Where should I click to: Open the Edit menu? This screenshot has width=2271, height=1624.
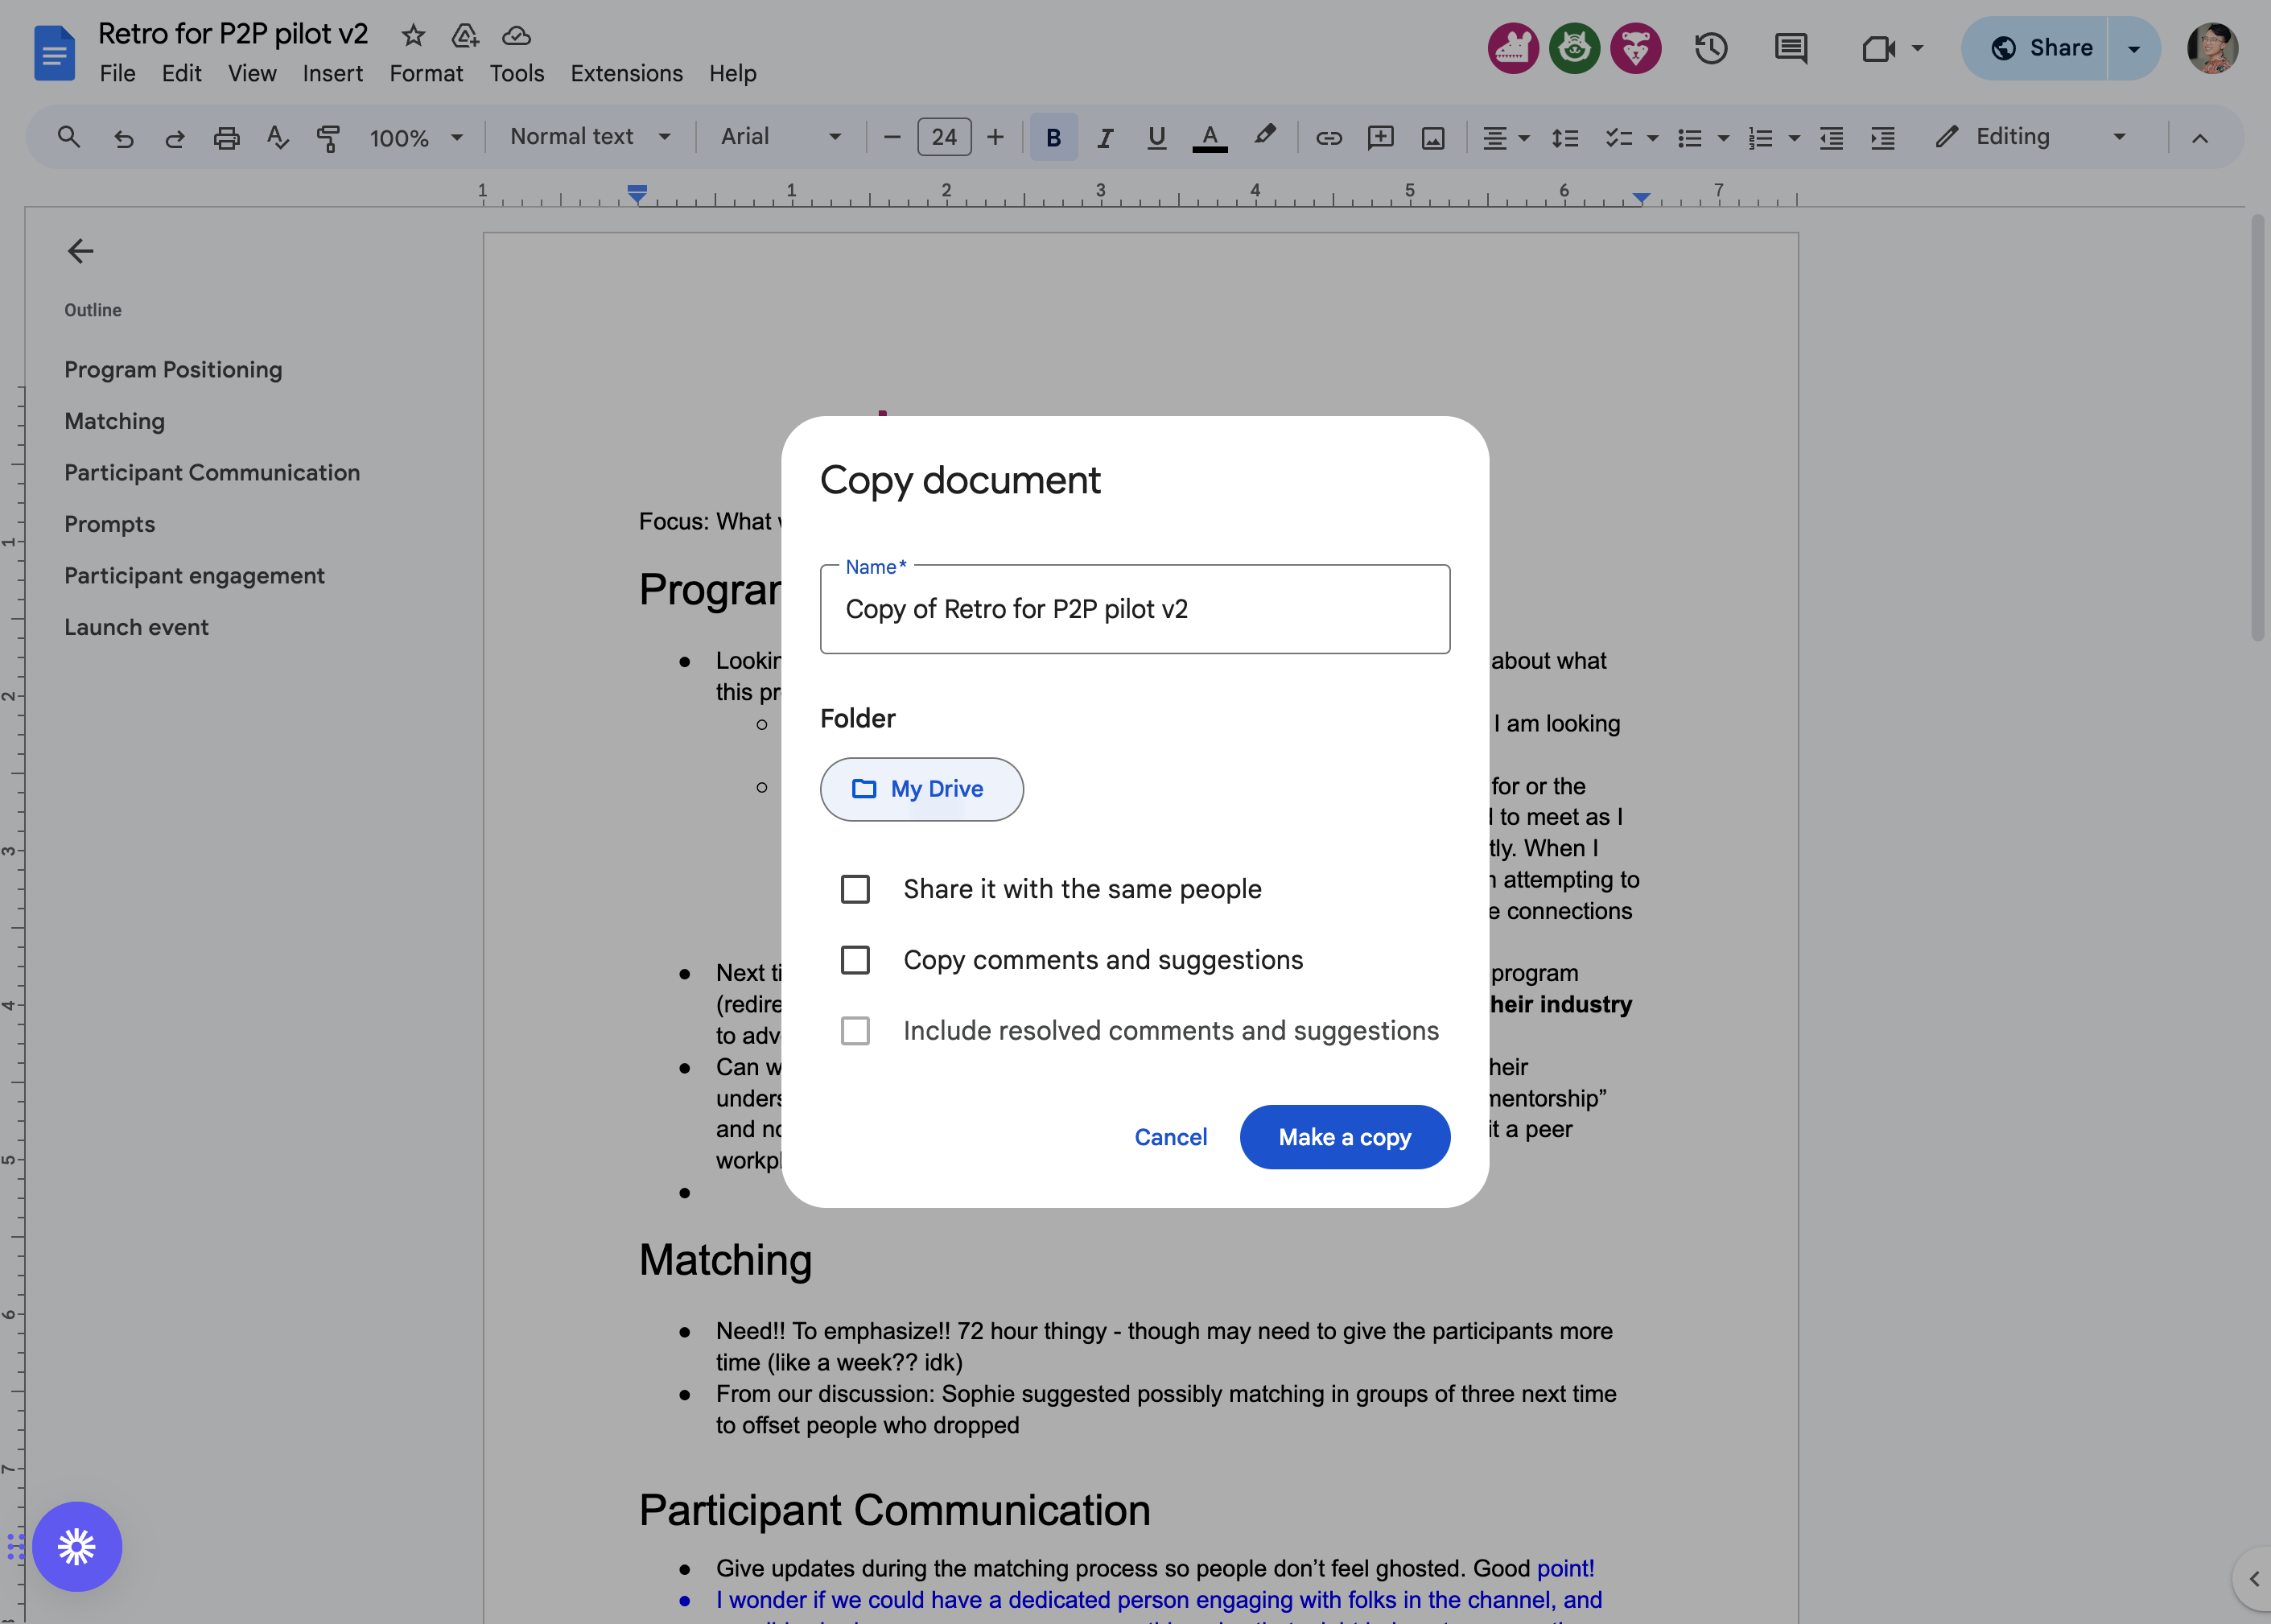tap(181, 74)
